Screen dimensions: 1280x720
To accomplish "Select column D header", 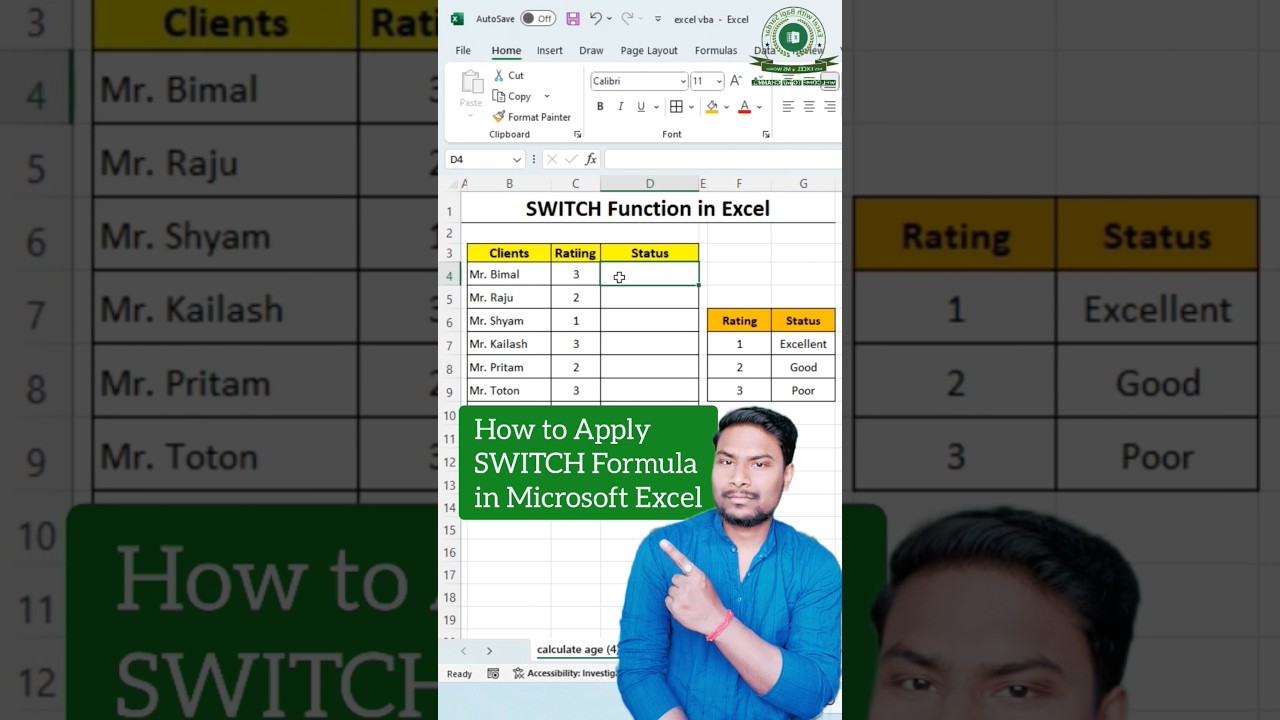I will pyautogui.click(x=649, y=184).
